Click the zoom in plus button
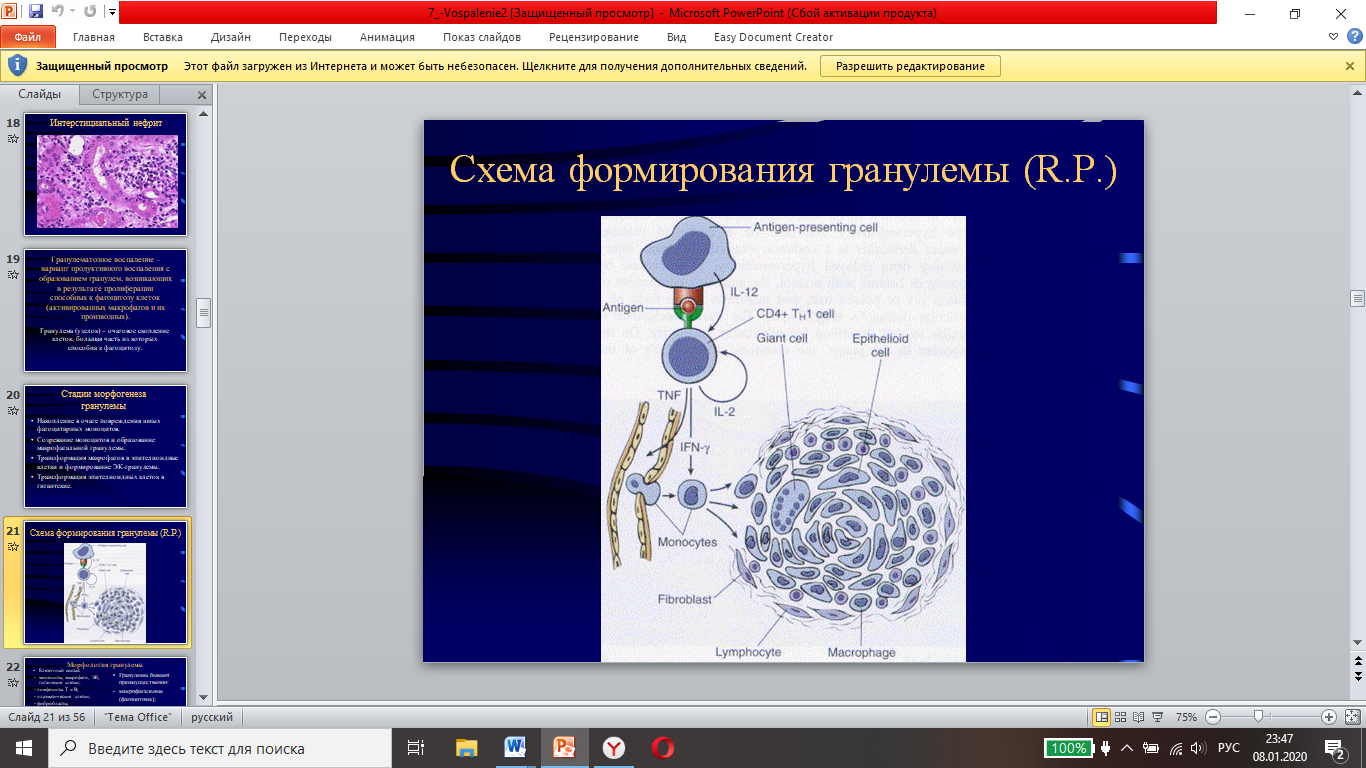 click(x=1329, y=717)
